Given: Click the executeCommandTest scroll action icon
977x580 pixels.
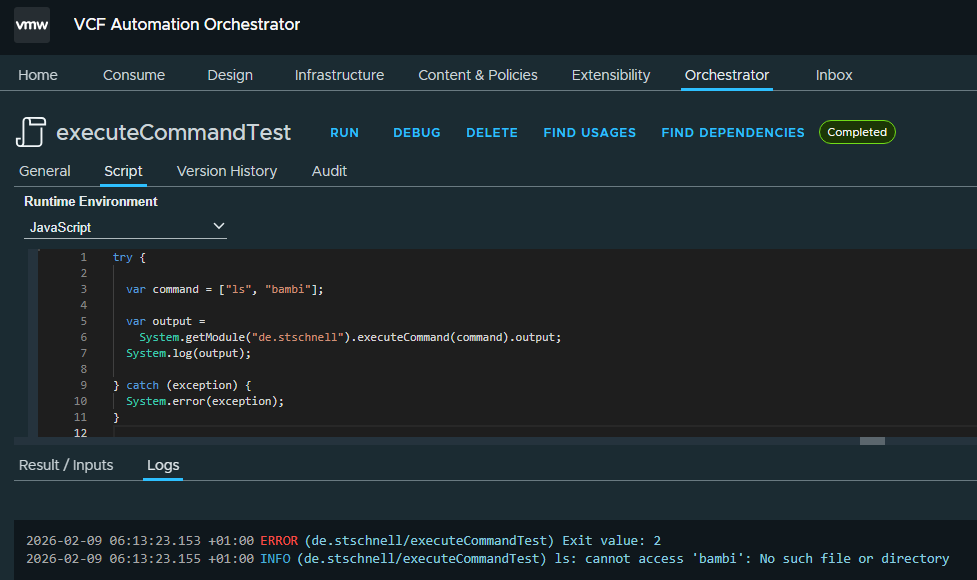Looking at the screenshot, I should tap(31, 132).
